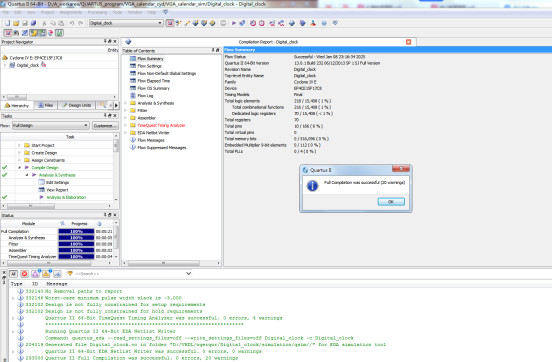Expand Start Project task group
The image size is (552, 362).
click(x=19, y=145)
